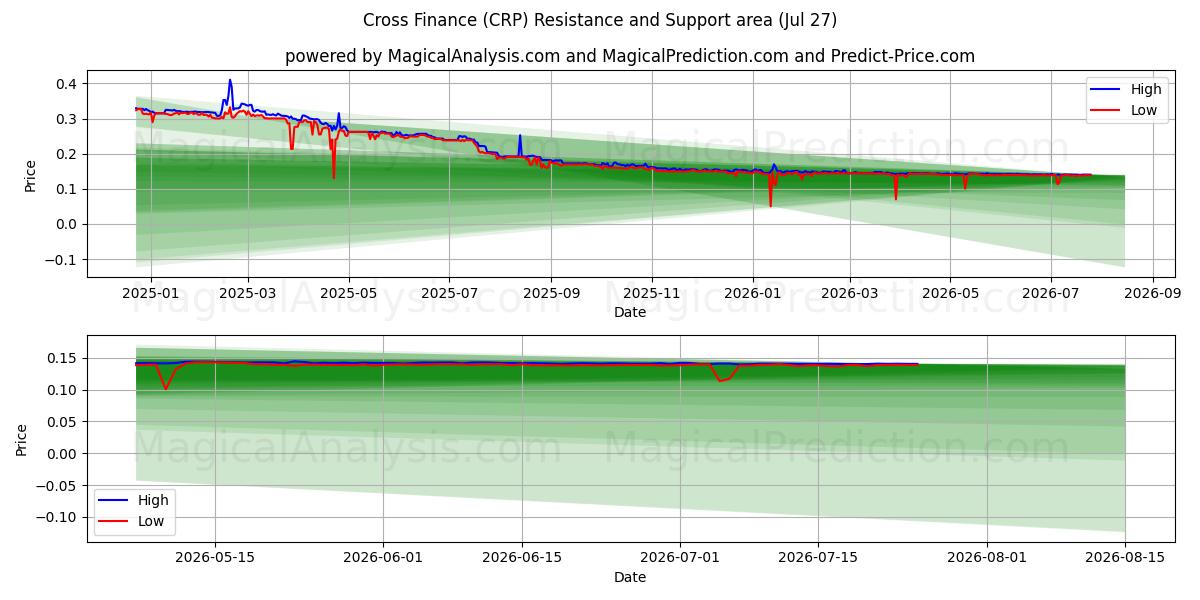Viewport: 1200px width, 600px height.
Task: Click the '−0.1' y-axis label in the top chart
Action: coord(62,260)
